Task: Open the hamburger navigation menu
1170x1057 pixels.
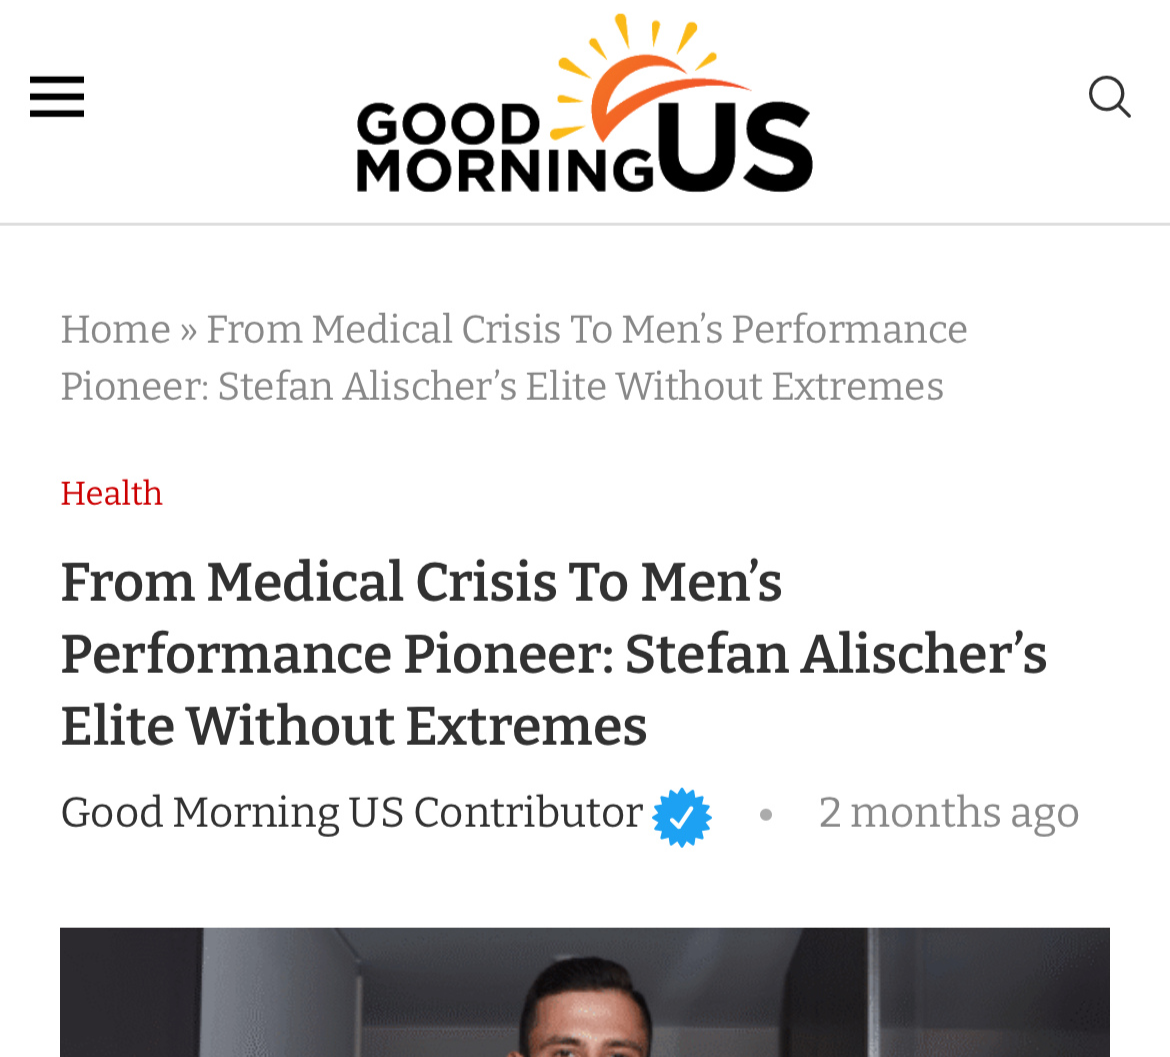Action: (x=57, y=97)
